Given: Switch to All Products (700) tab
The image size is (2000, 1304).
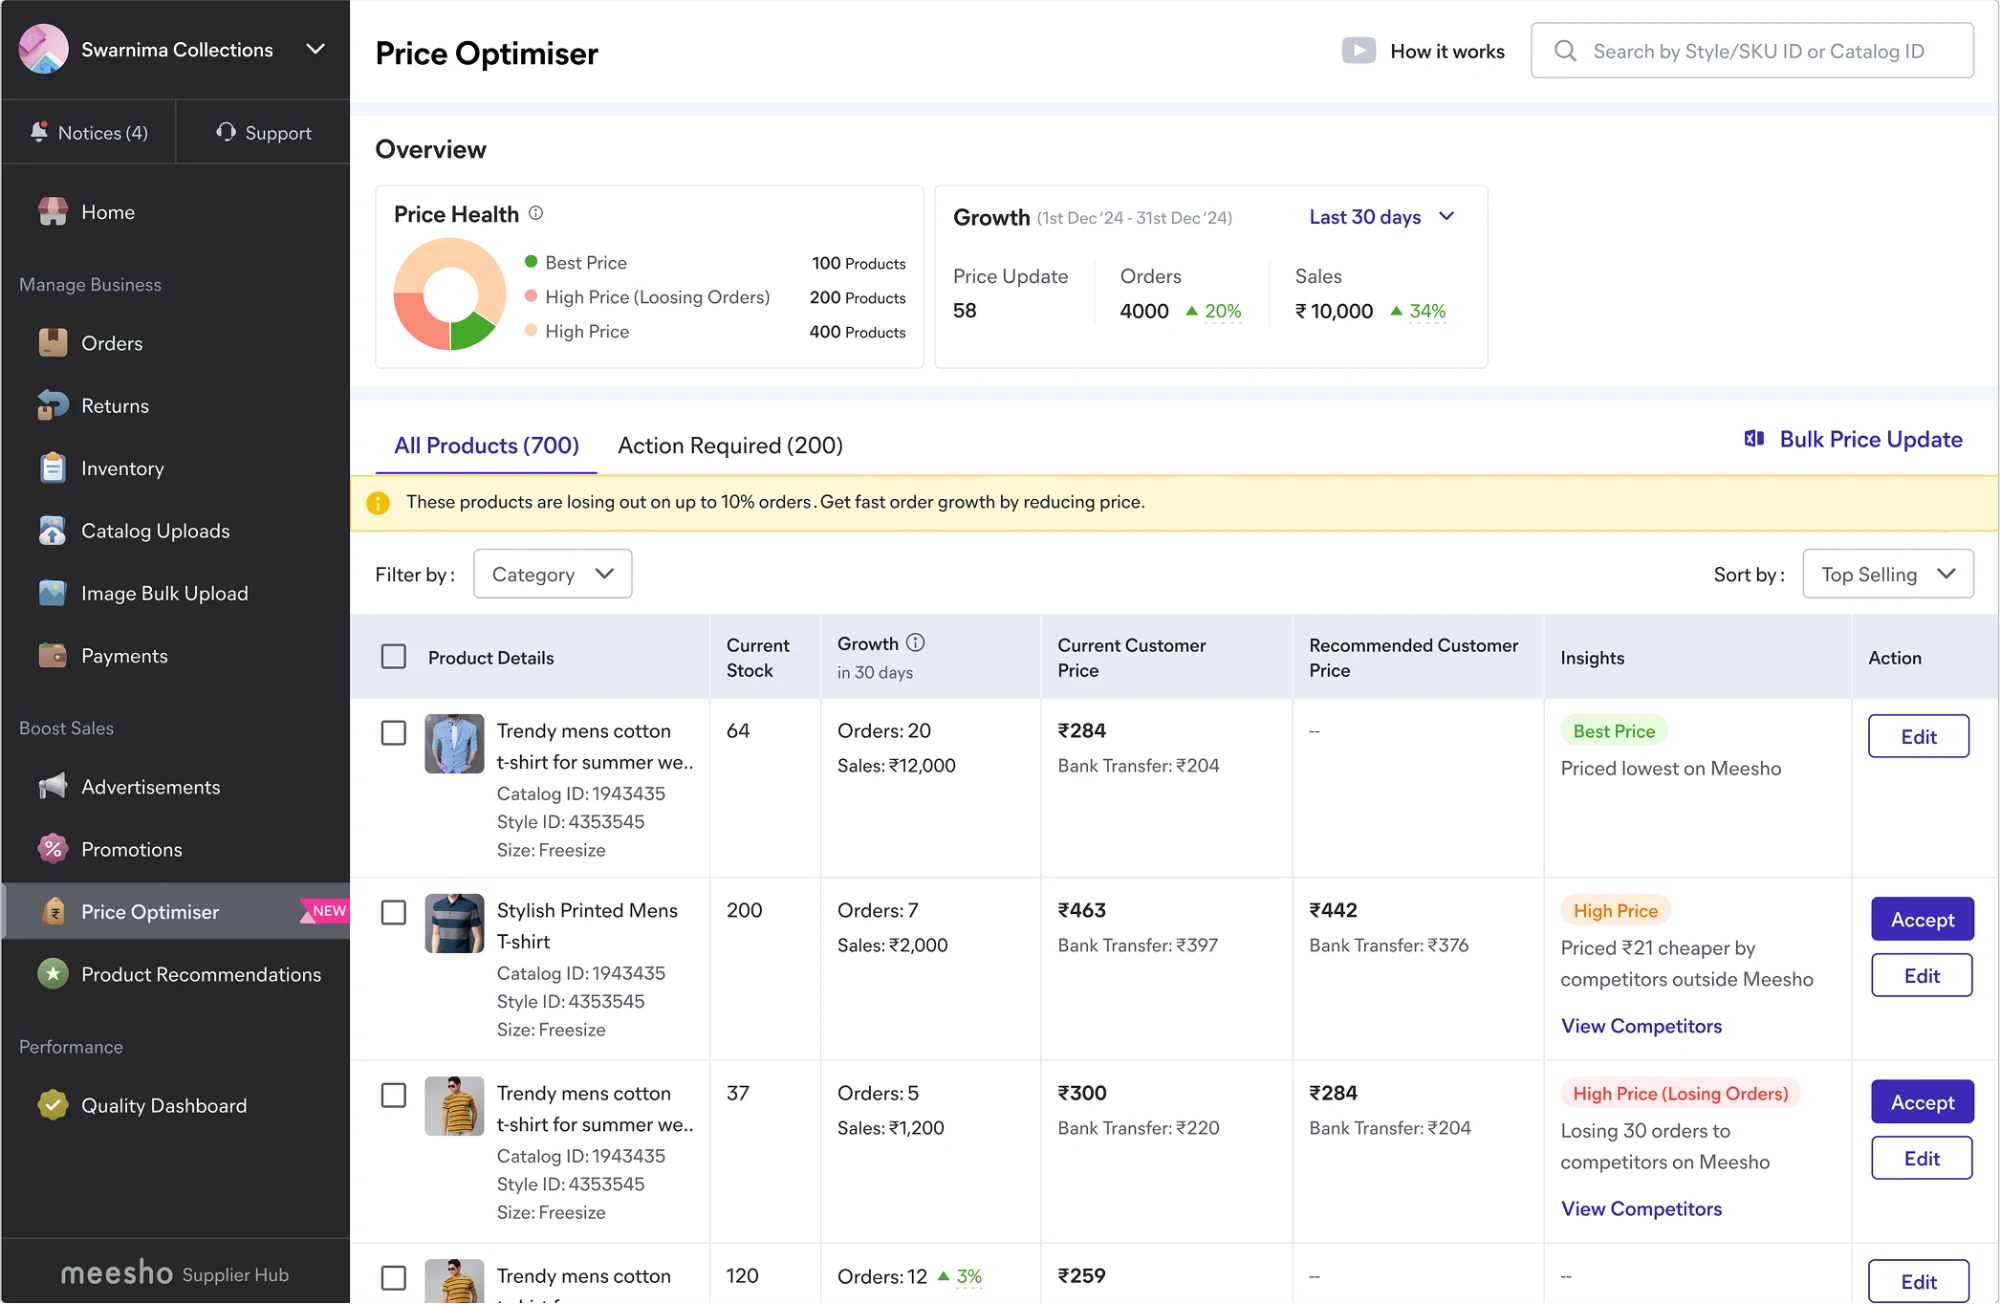Looking at the screenshot, I should 486,445.
